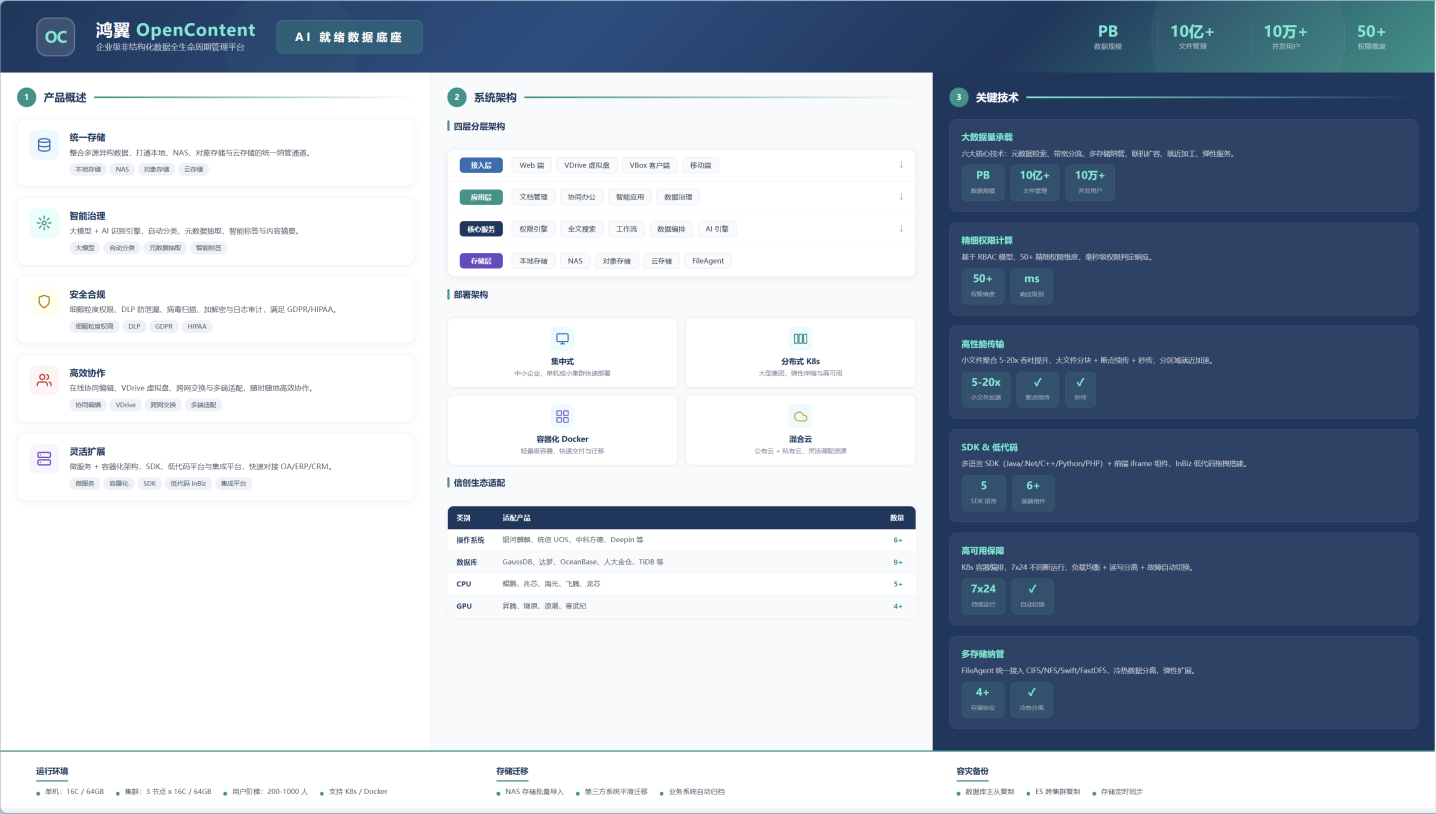Select the 容器化 Docker grid icon
This screenshot has width=1436, height=814.
[x=562, y=416]
